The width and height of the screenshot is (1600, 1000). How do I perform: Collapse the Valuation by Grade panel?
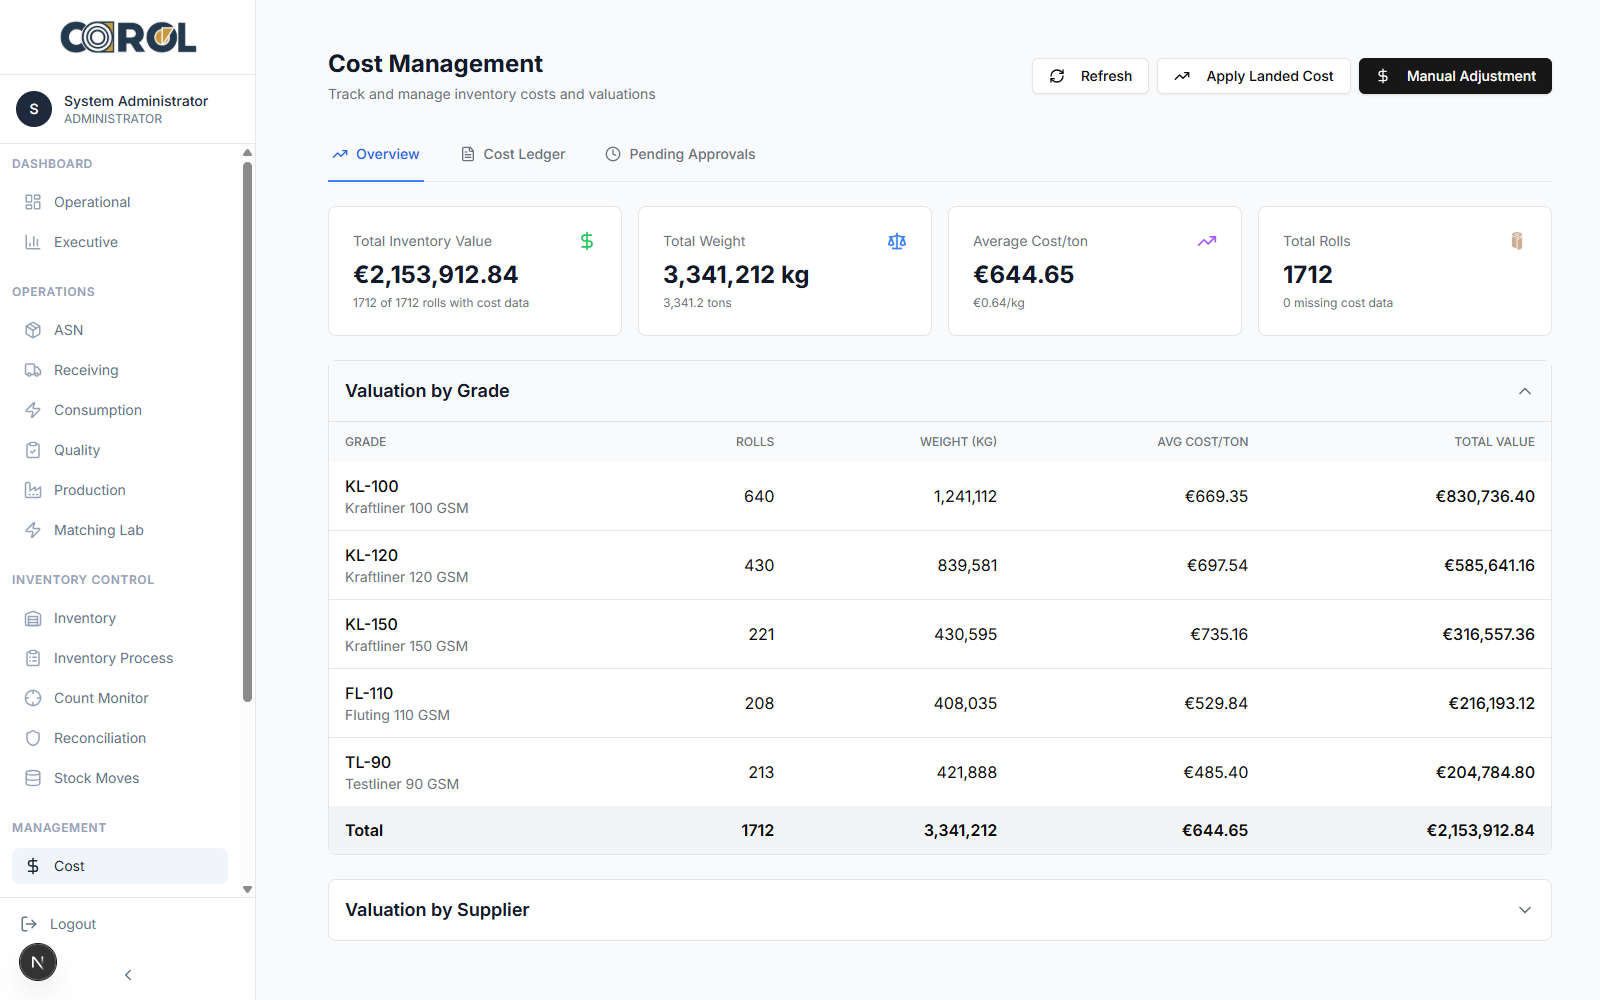(x=1524, y=391)
